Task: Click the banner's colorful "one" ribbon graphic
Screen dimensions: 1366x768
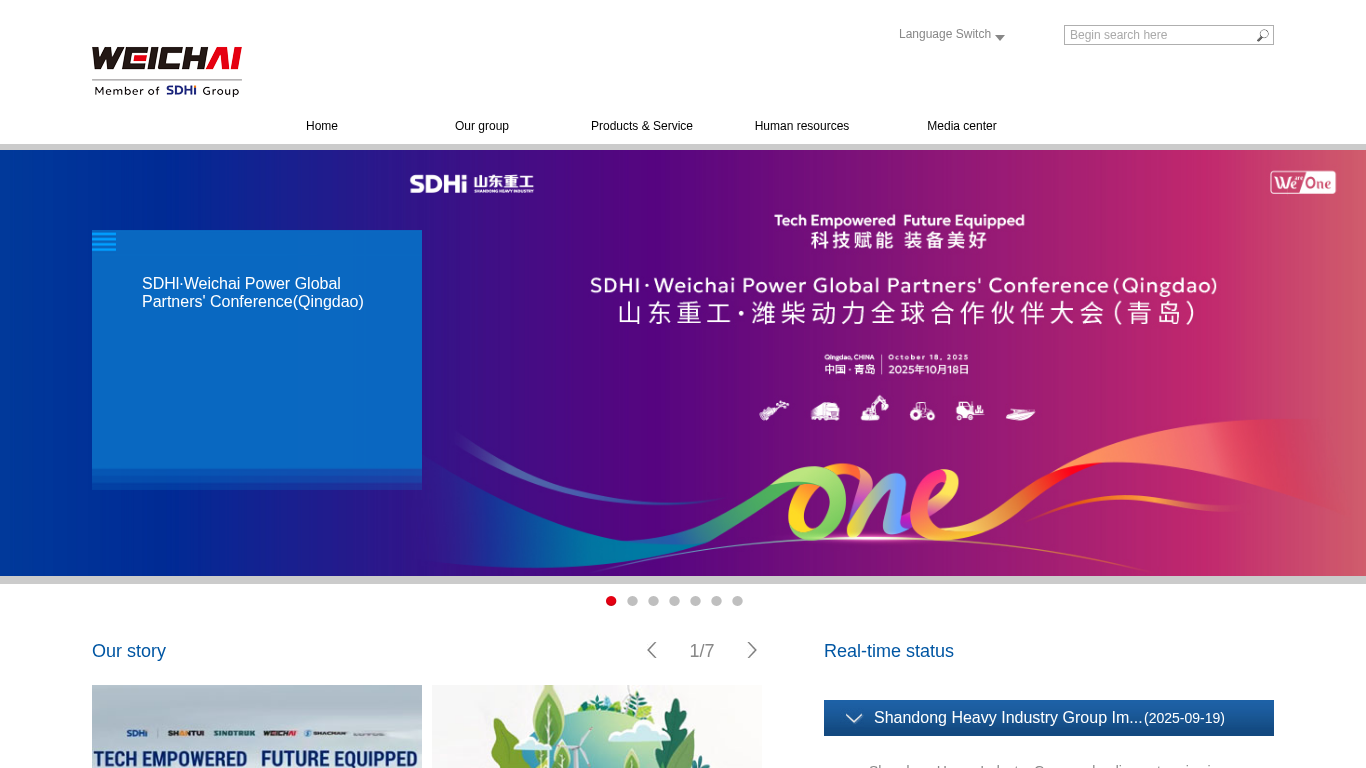Action: pos(872,503)
